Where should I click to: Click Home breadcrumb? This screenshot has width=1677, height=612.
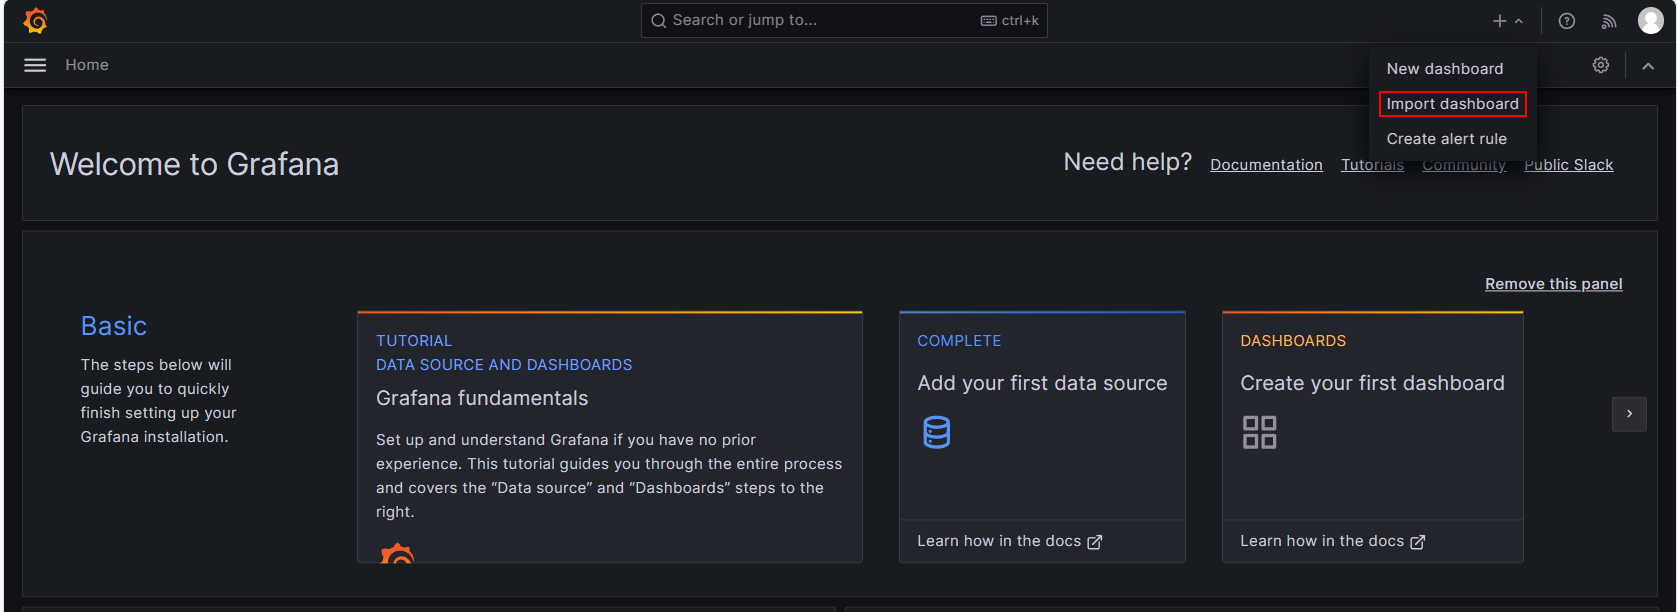[x=87, y=65]
